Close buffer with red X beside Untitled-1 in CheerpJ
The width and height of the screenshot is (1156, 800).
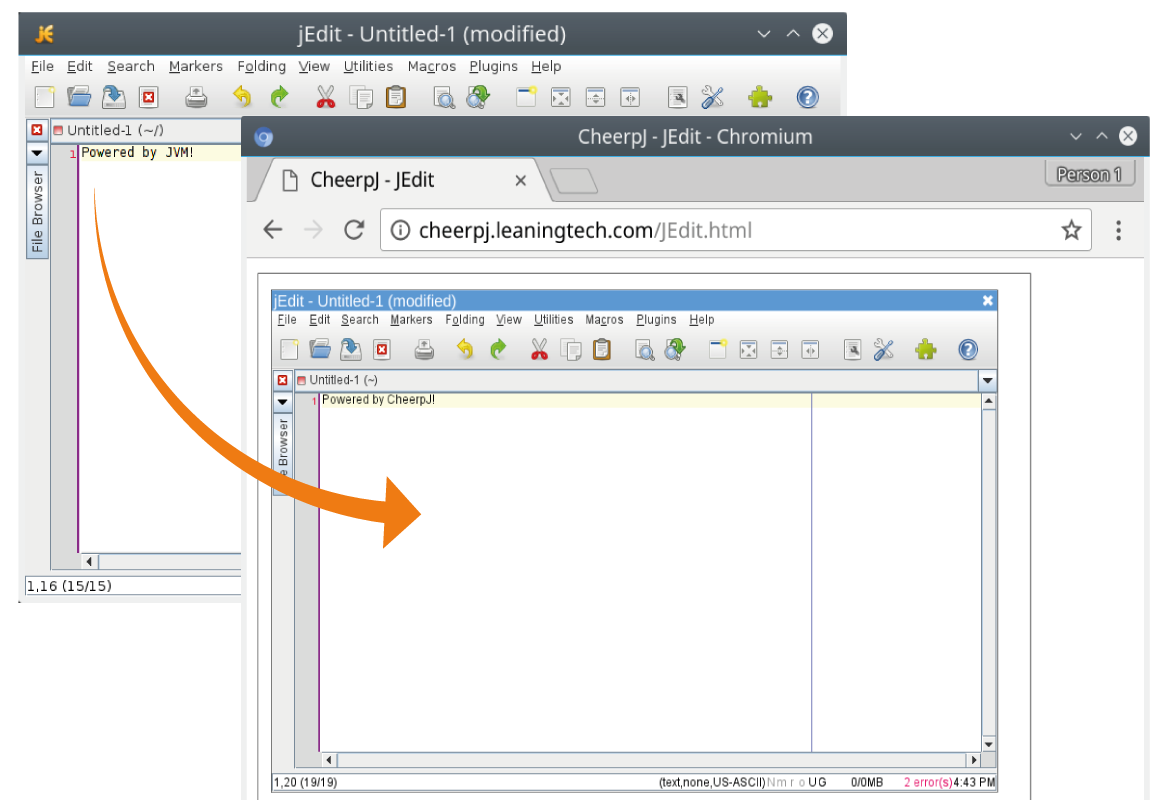(x=283, y=380)
